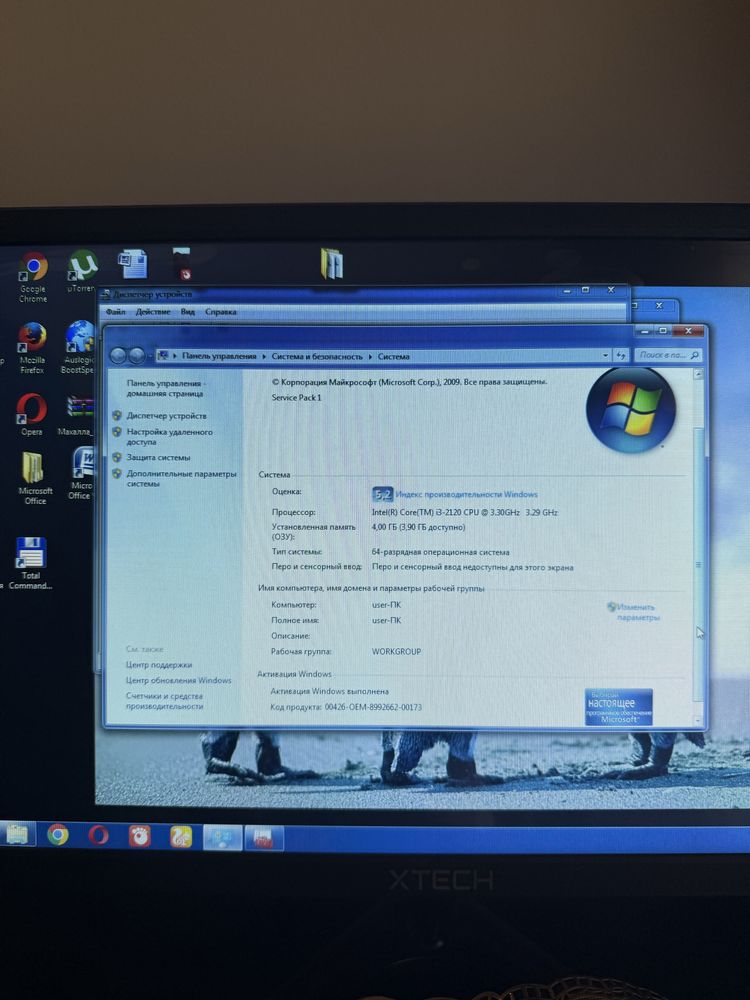The image size is (750, 1000).
Task: Open Индекс производительности Windows link
Action: pyautogui.click(x=466, y=494)
